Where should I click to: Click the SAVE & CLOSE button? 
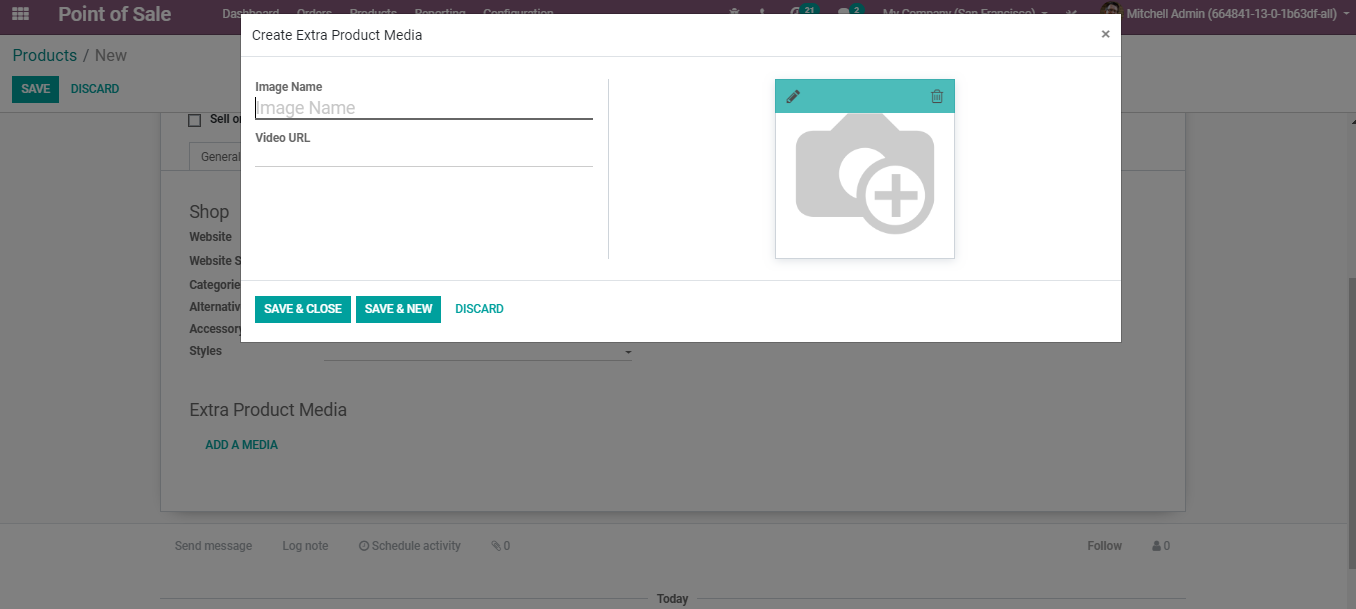point(303,309)
